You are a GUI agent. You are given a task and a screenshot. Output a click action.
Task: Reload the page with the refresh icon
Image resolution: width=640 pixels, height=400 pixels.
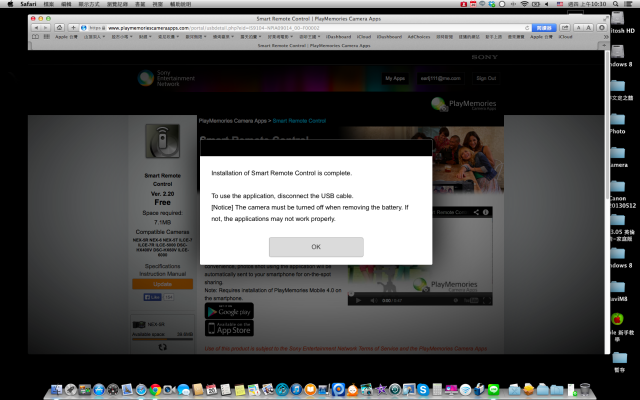(x=527, y=28)
